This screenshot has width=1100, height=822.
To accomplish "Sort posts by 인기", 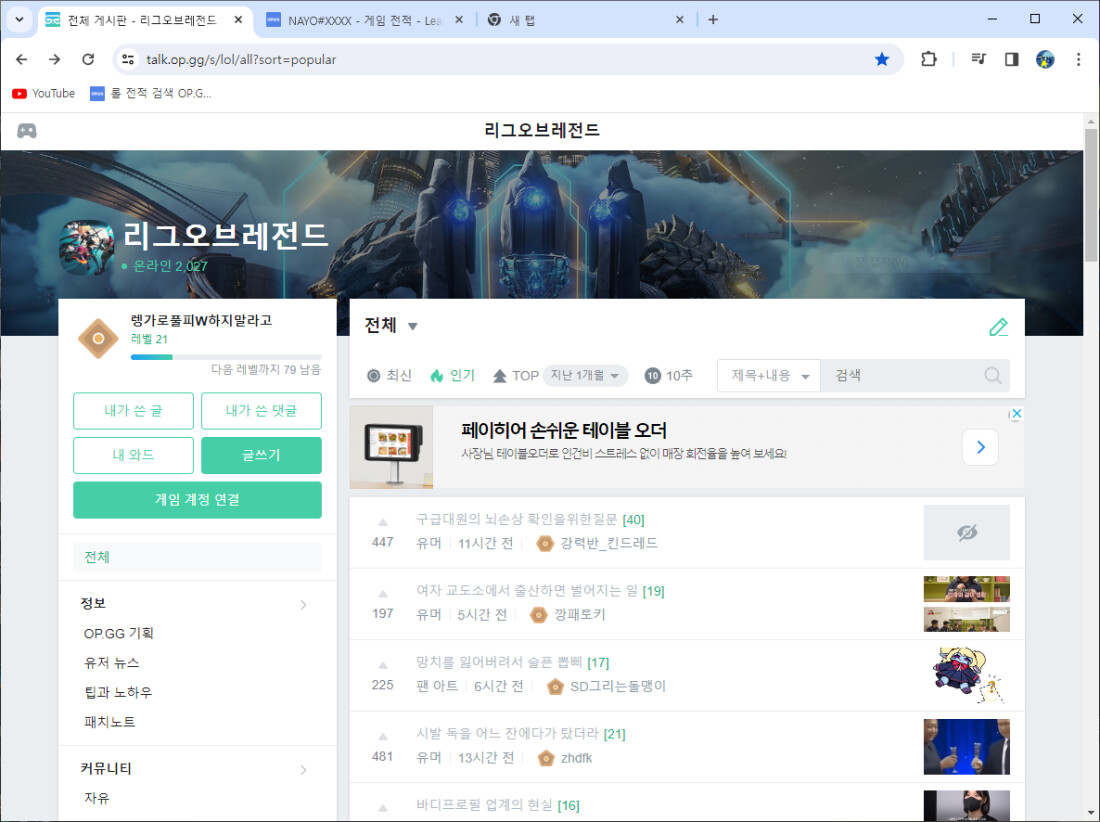I will click(x=452, y=376).
